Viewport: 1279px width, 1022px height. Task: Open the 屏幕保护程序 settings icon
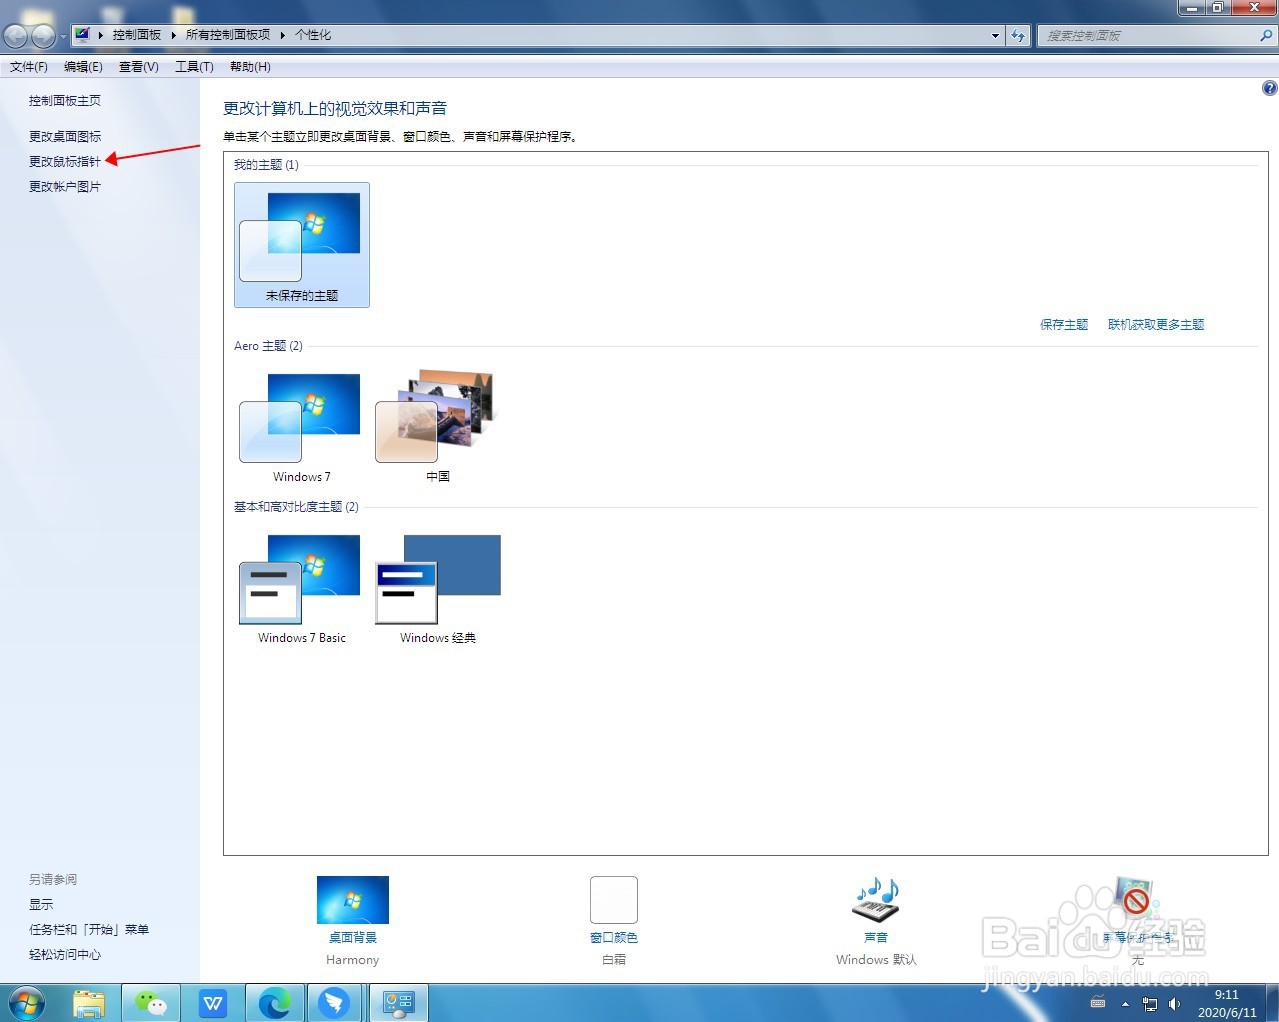[x=1135, y=900]
